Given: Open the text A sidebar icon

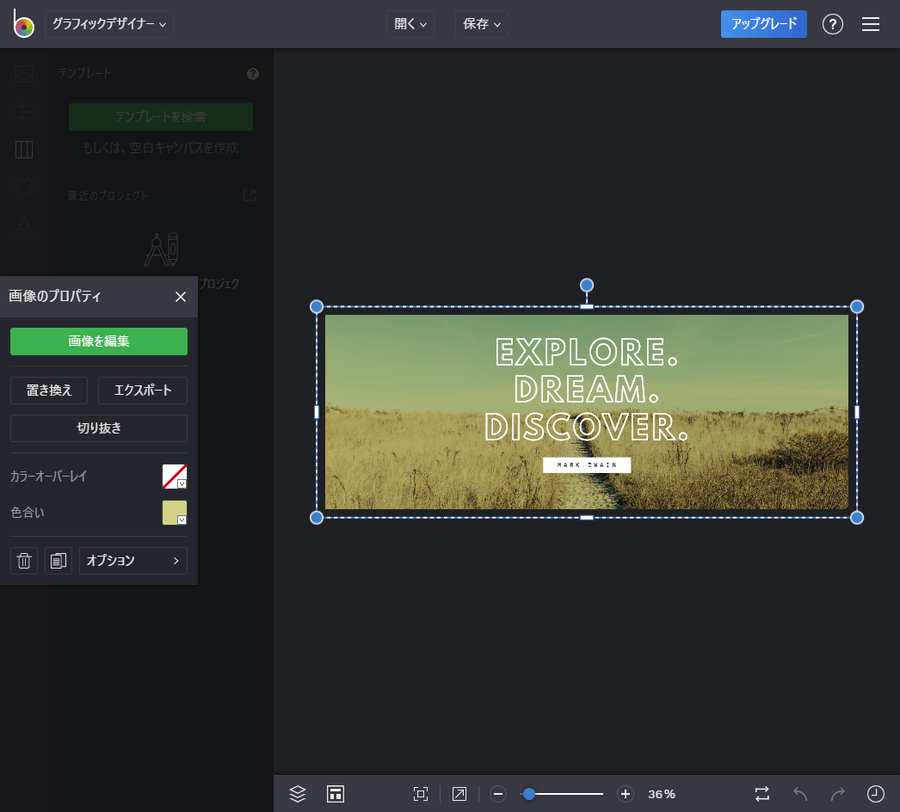Looking at the screenshot, I should point(24,226).
